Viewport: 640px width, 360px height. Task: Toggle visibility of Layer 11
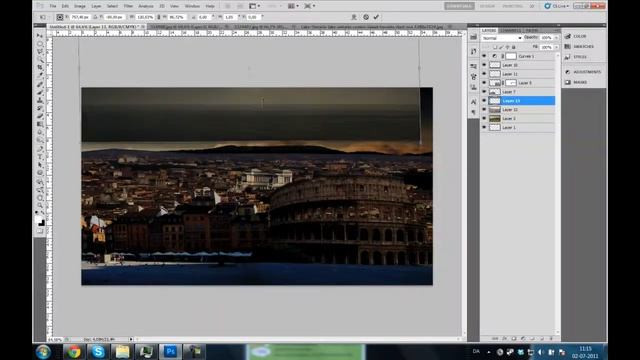[x=484, y=74]
